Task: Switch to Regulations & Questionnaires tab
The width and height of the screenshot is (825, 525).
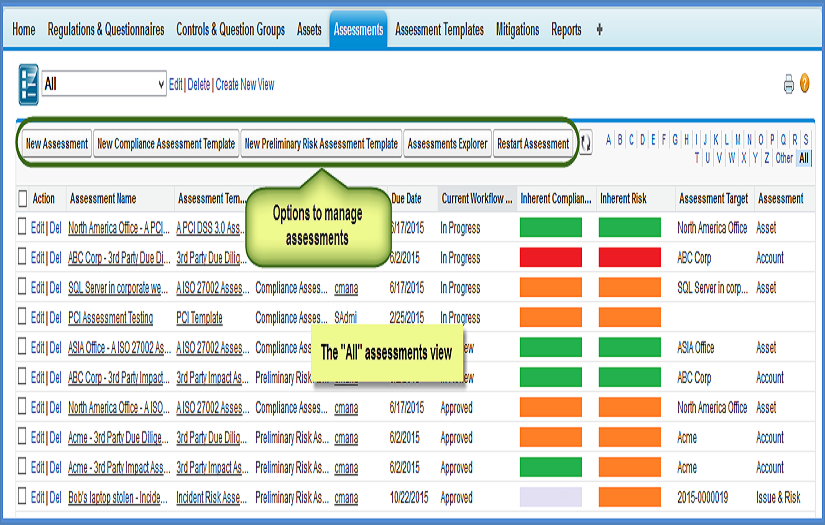Action: click(x=106, y=29)
